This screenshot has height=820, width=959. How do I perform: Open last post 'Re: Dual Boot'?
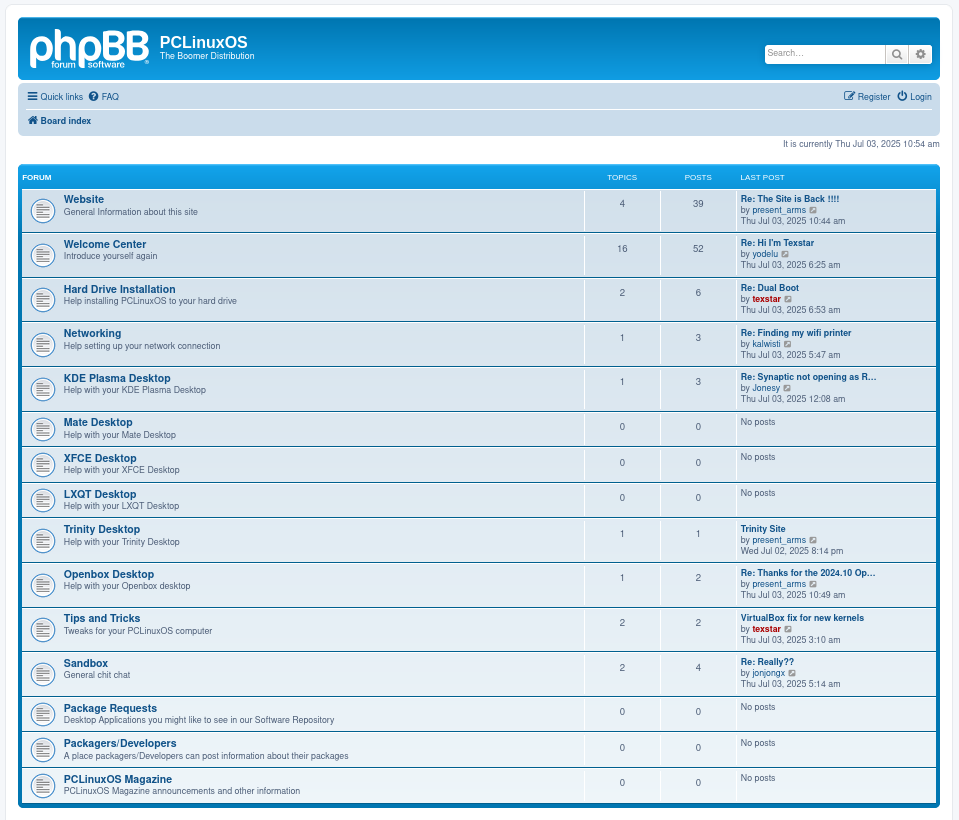coord(769,288)
